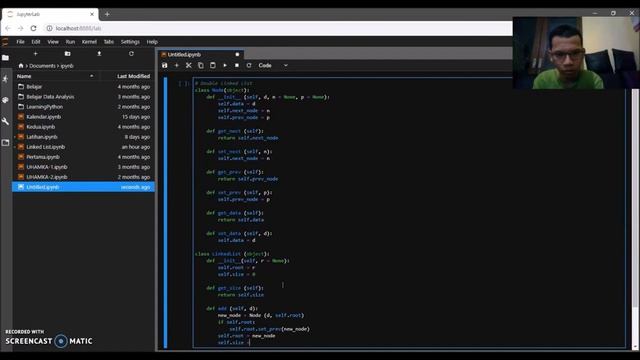This screenshot has height=360, width=640.
Task: Open the Run menu
Action: pos(70,42)
